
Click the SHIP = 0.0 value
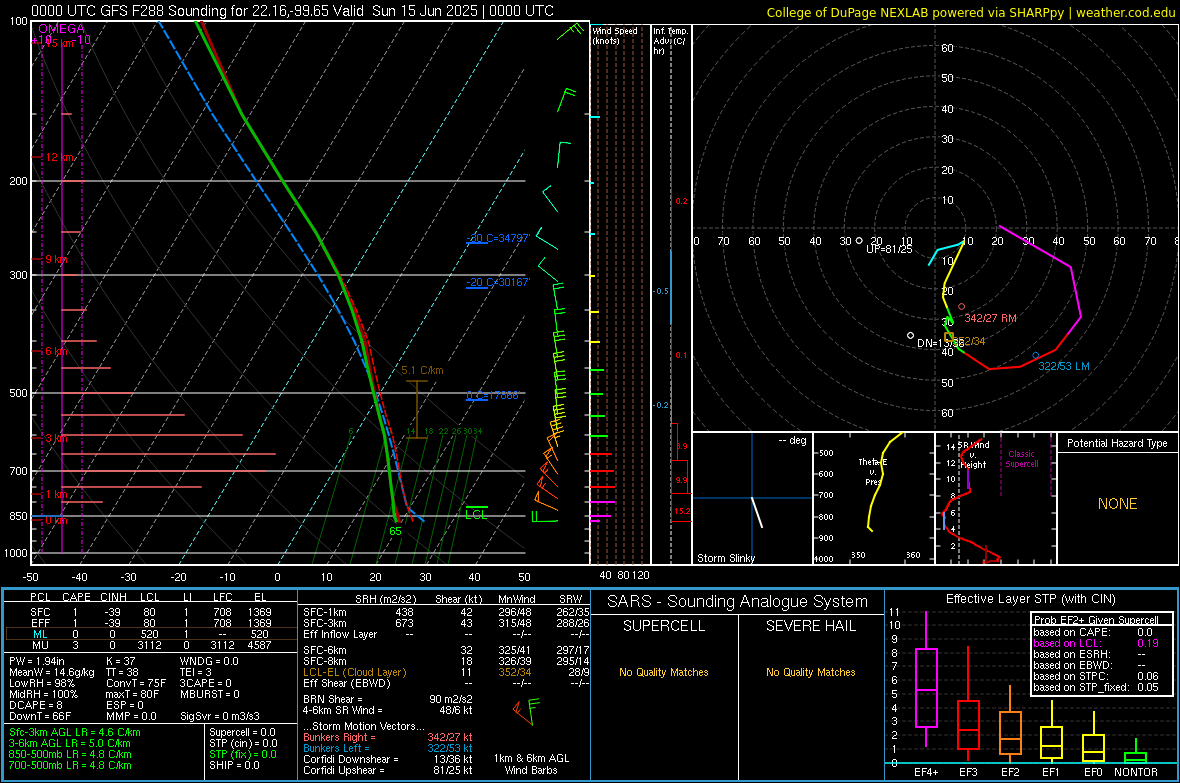coord(234,765)
